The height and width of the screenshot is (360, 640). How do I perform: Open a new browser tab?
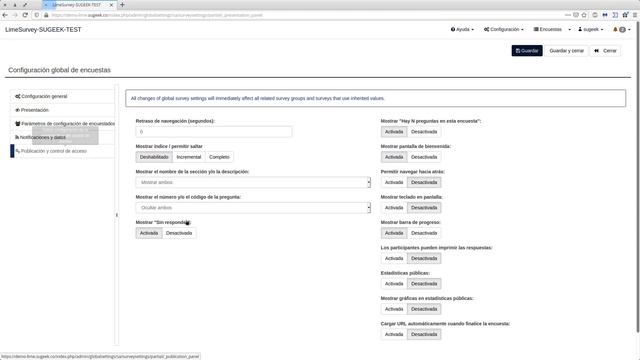tap(122, 5)
